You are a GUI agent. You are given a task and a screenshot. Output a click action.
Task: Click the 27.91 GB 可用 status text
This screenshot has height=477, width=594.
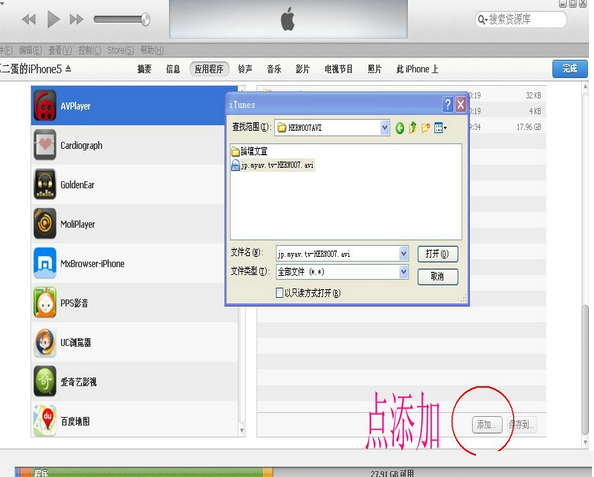tap(392, 473)
